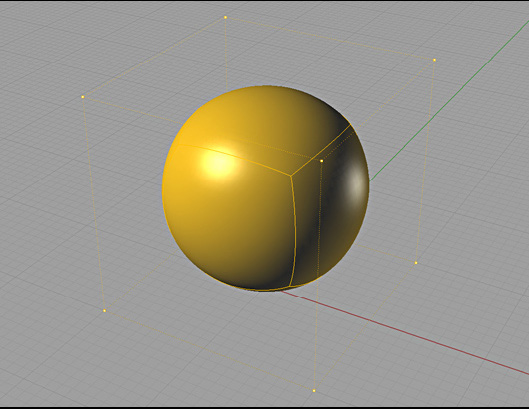This screenshot has width=529, height=409.
Task: Select cage control point at top-left corner
Action: pyautogui.click(x=83, y=97)
